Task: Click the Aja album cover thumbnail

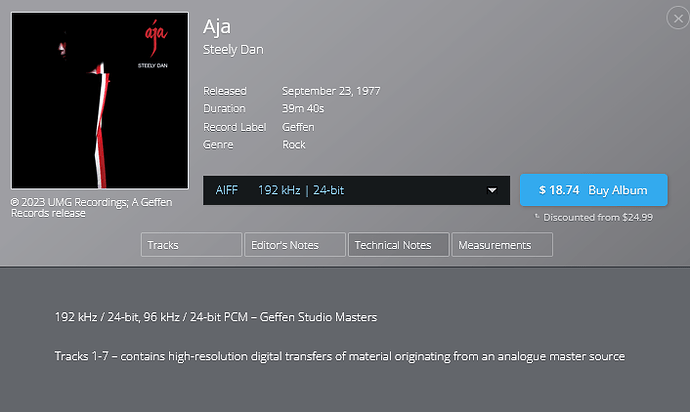Action: [x=100, y=101]
